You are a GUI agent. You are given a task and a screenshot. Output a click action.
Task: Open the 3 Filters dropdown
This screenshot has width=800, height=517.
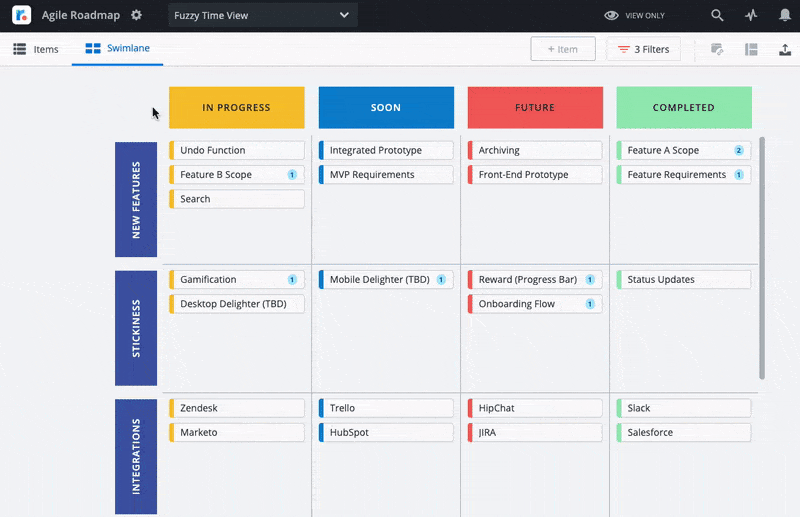pyautogui.click(x=643, y=49)
